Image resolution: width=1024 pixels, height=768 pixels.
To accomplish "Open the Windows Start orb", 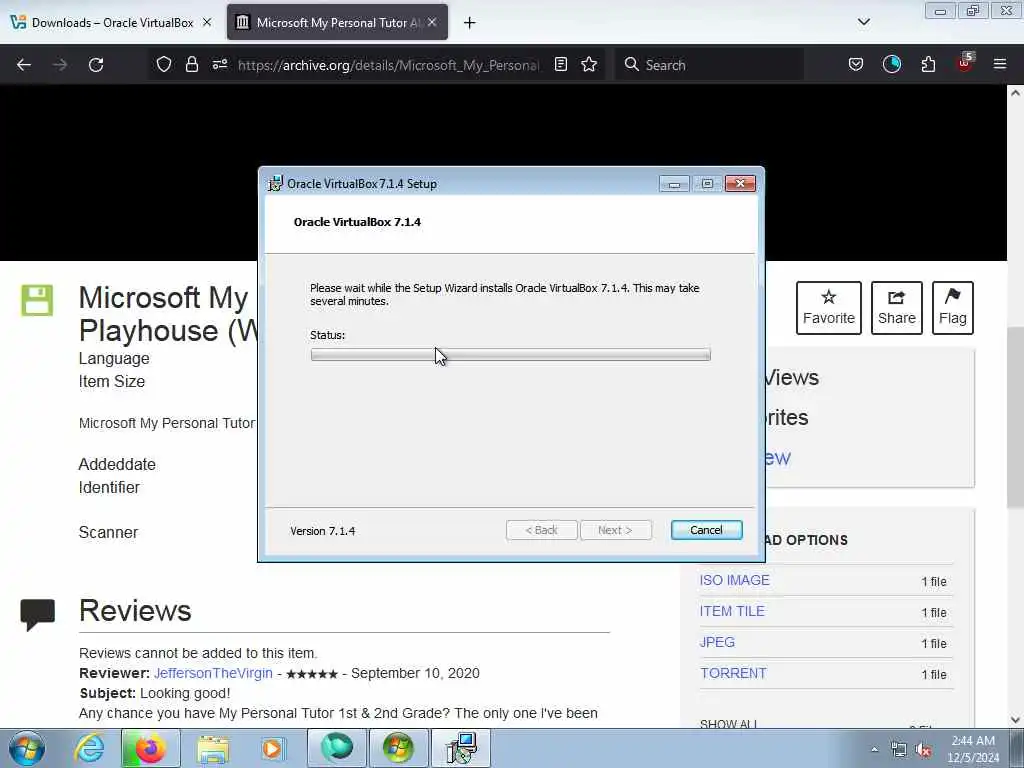I will 26,748.
